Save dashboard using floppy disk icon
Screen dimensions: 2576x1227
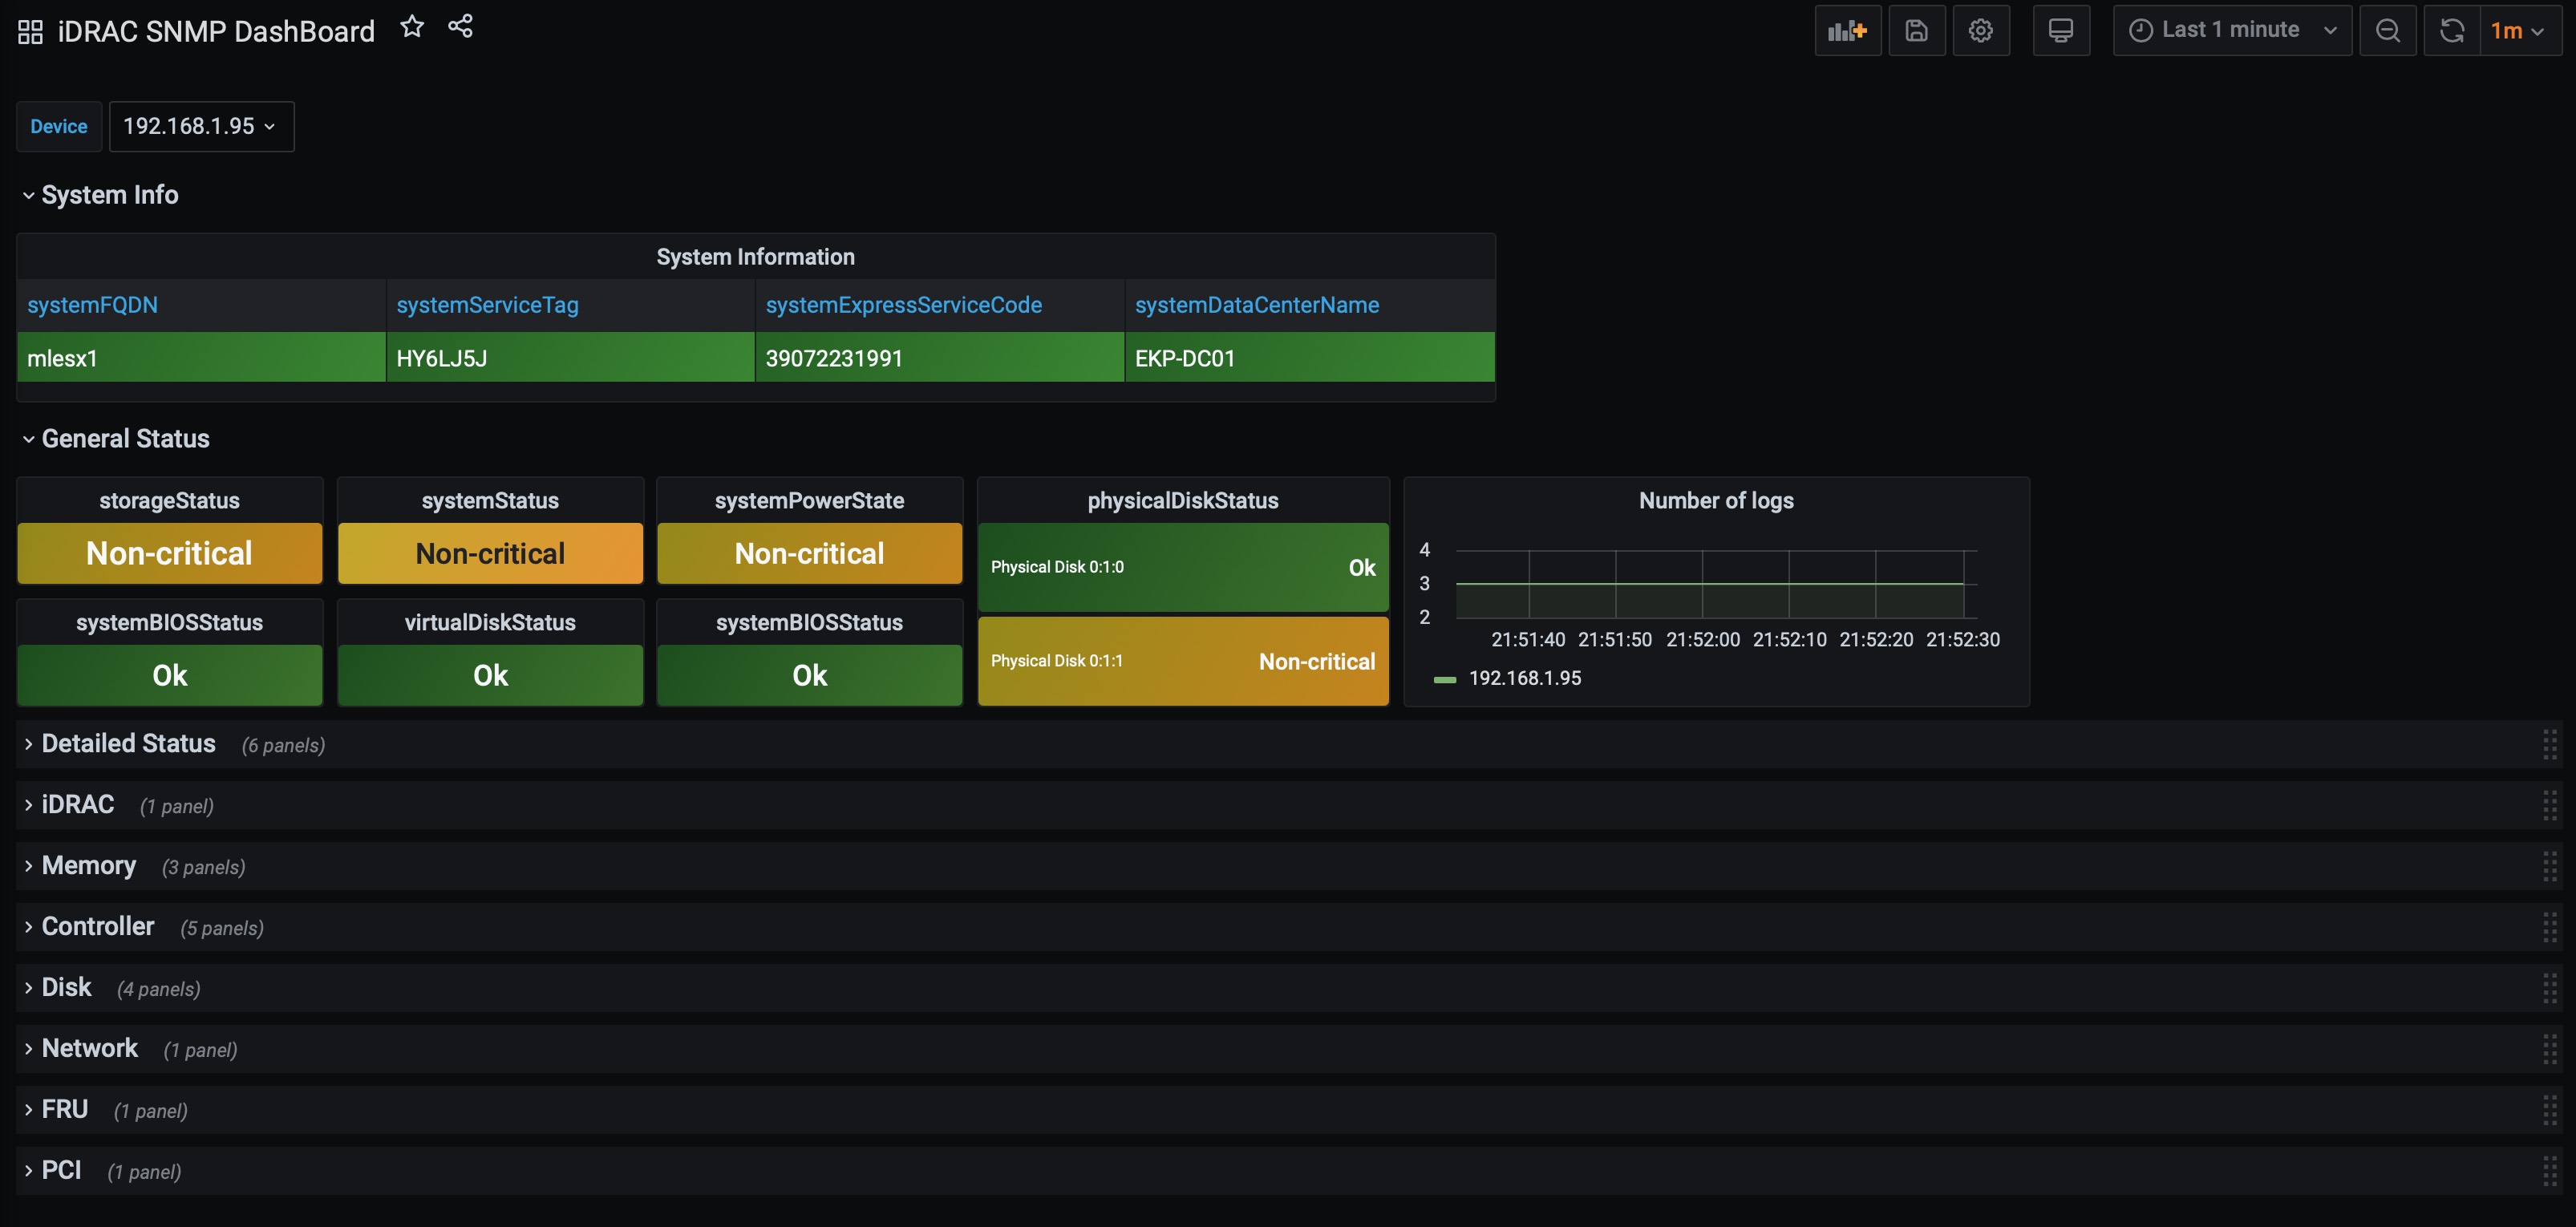(1916, 30)
